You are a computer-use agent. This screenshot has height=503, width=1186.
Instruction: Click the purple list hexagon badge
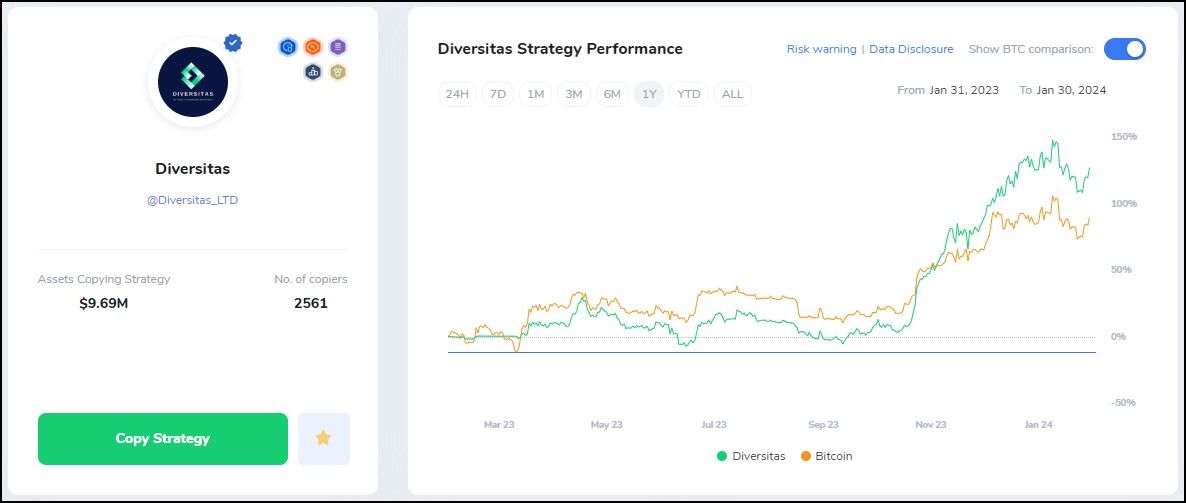[339, 47]
